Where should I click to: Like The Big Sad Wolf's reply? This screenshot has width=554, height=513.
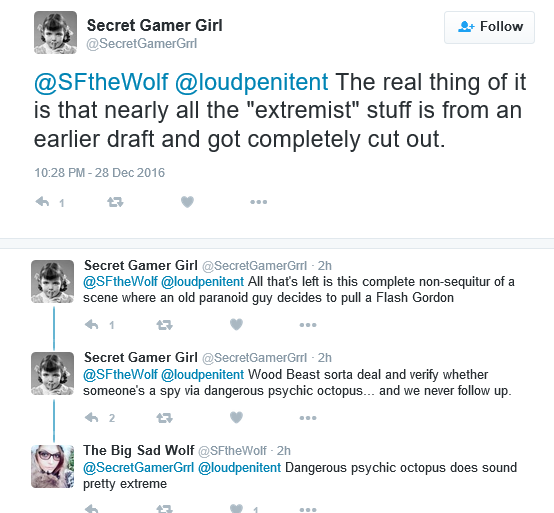236,509
